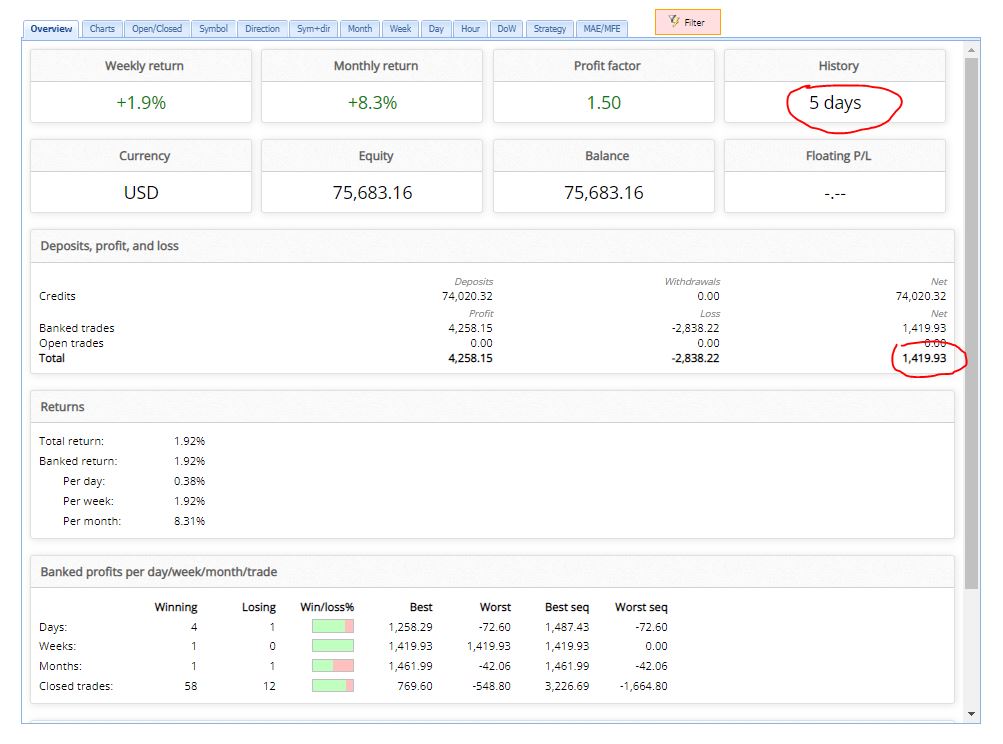
Task: Click the Total return 1.92% value
Action: 189,441
